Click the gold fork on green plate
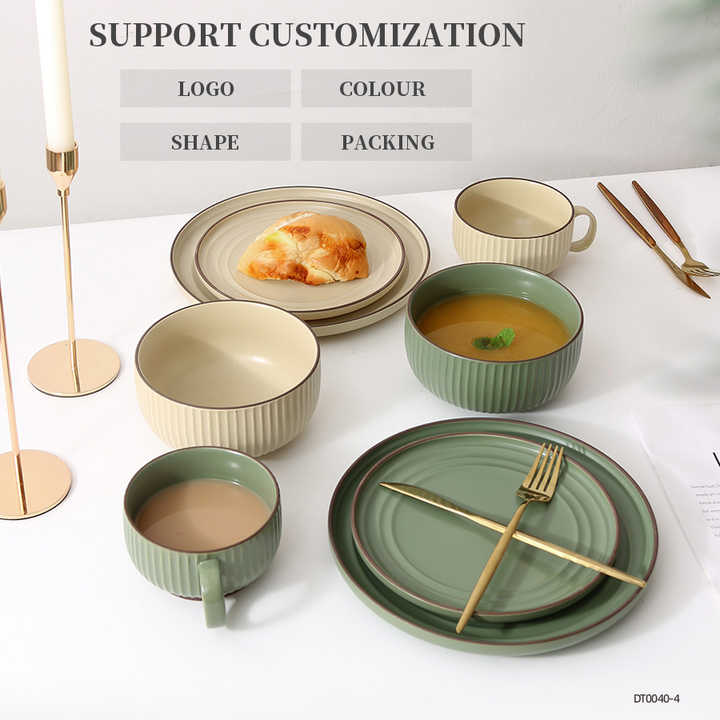 [x=510, y=536]
